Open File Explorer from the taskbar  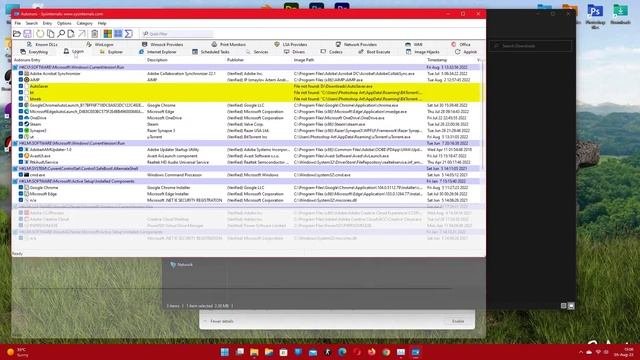click(254, 352)
